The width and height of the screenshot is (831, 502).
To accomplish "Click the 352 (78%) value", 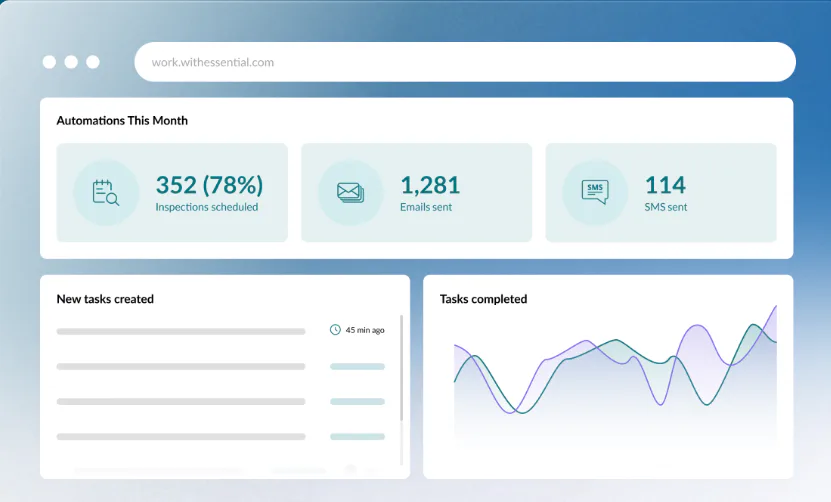I will (x=209, y=185).
